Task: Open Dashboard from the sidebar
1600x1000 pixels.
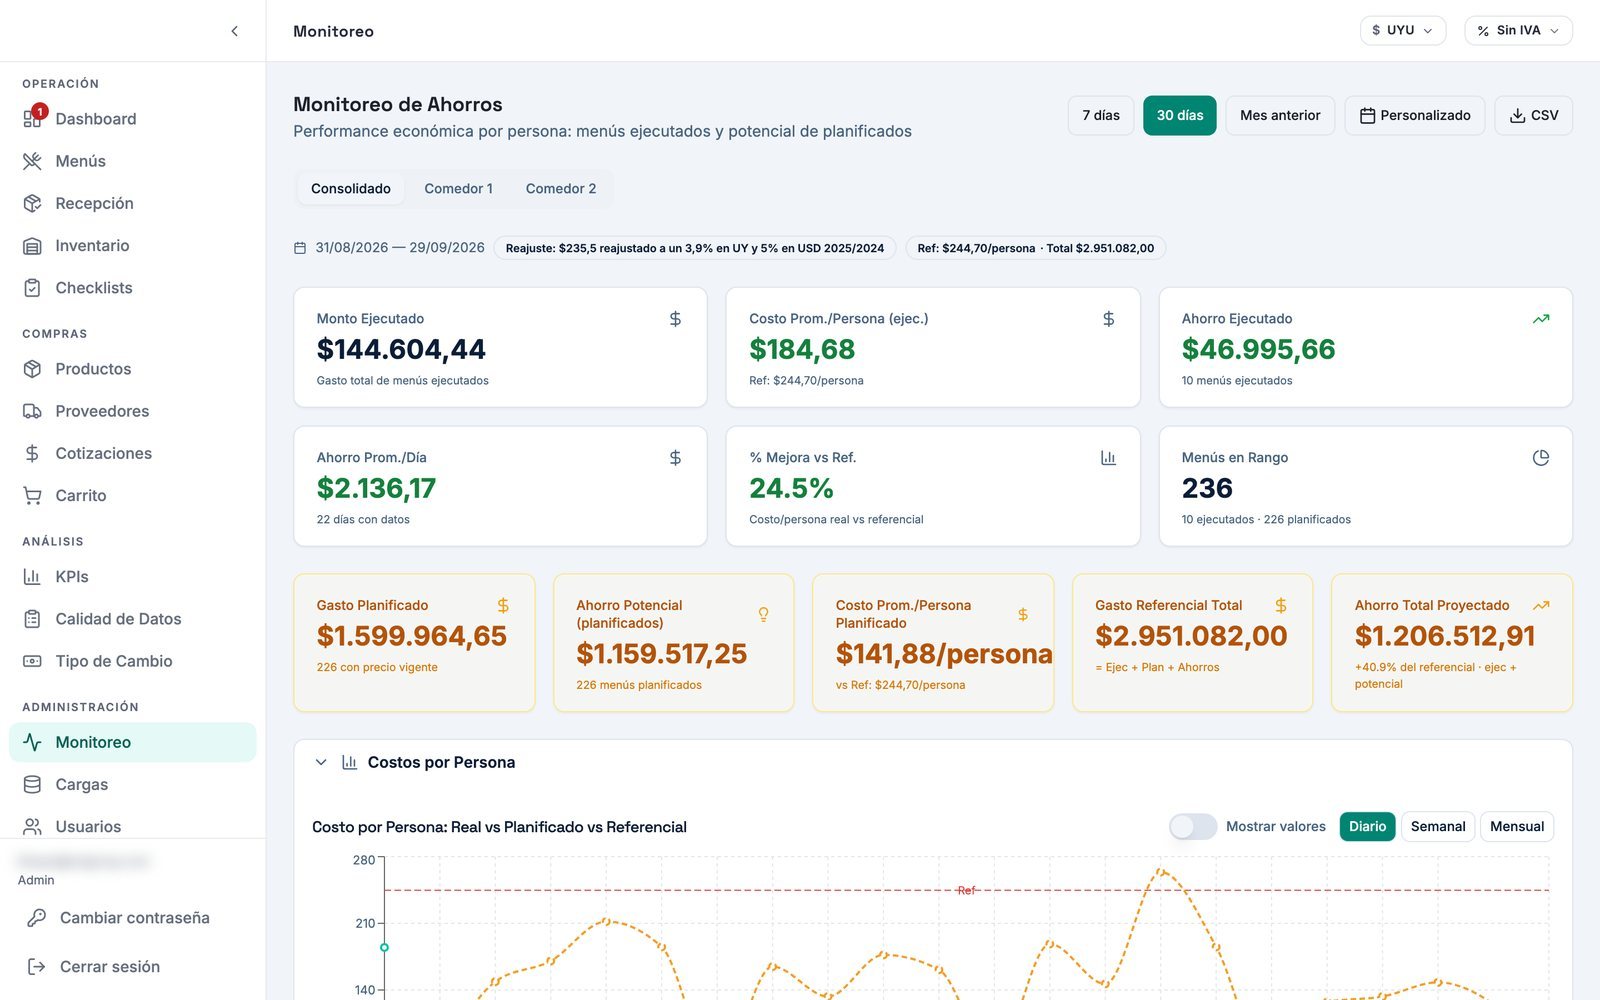Action: pyautogui.click(x=132, y=119)
